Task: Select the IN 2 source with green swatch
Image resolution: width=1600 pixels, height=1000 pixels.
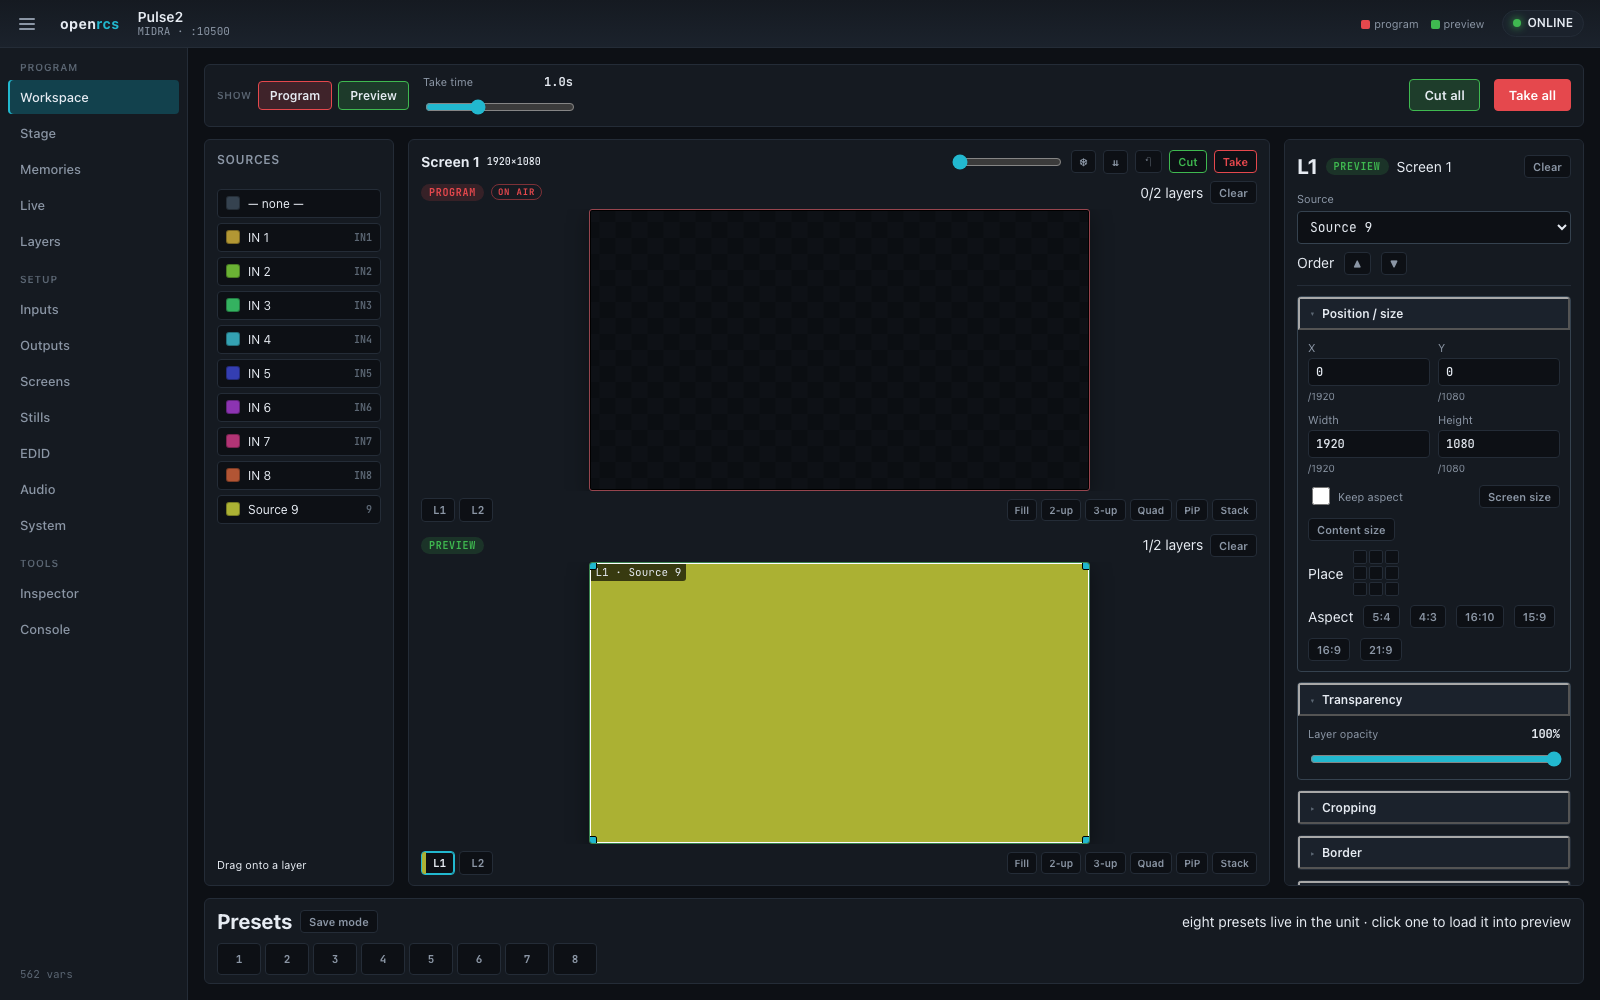Action: 298,272
